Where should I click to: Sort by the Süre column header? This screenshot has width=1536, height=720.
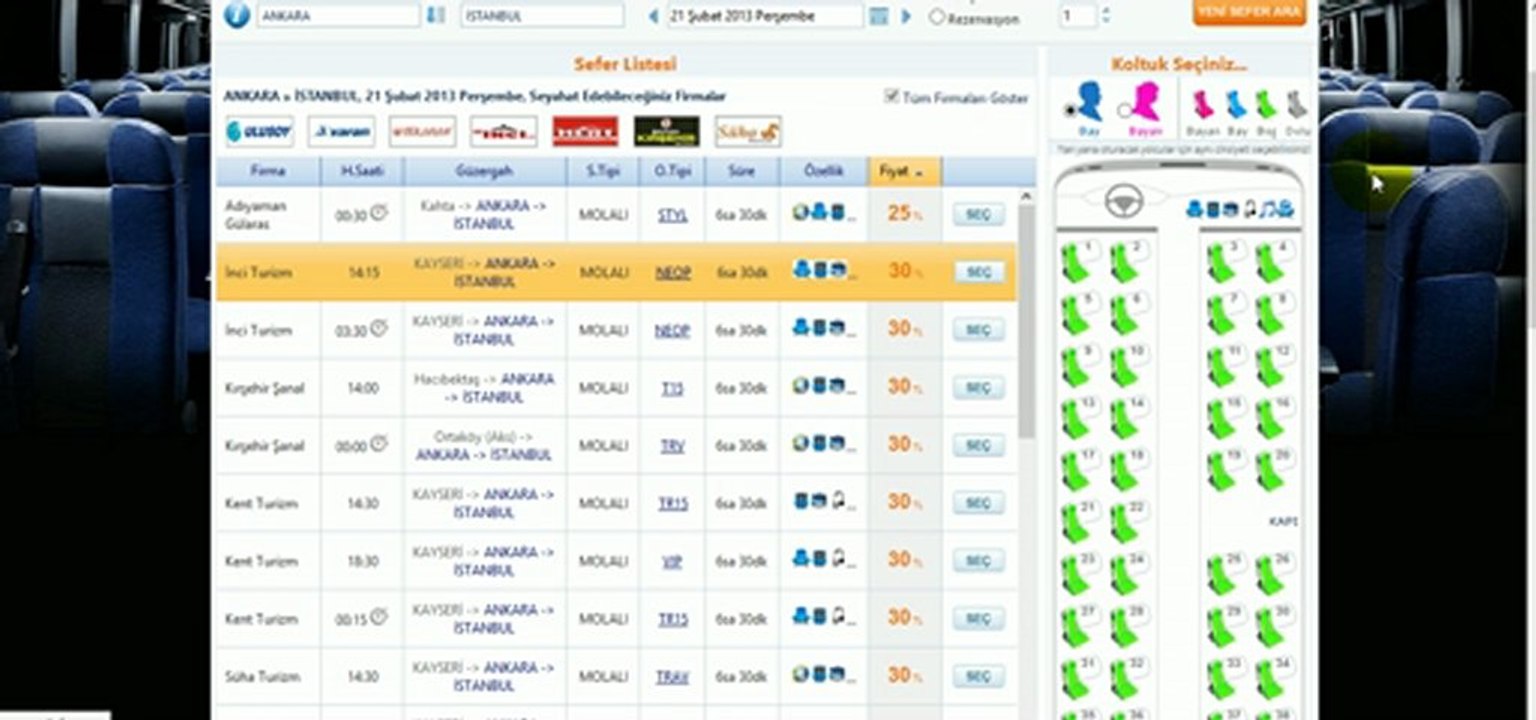[741, 172]
